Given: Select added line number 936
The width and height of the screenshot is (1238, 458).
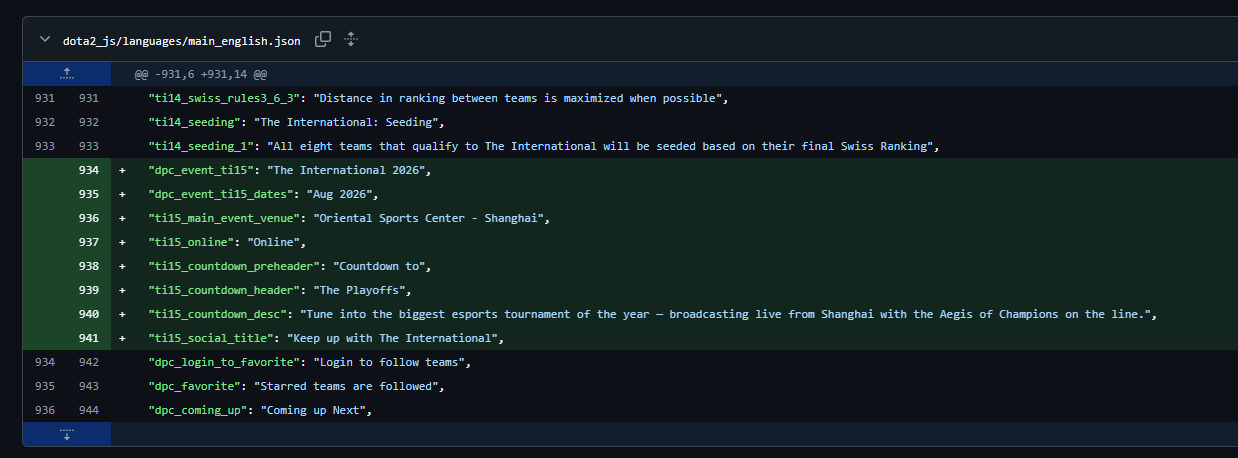Looking at the screenshot, I should pyautogui.click(x=89, y=218).
